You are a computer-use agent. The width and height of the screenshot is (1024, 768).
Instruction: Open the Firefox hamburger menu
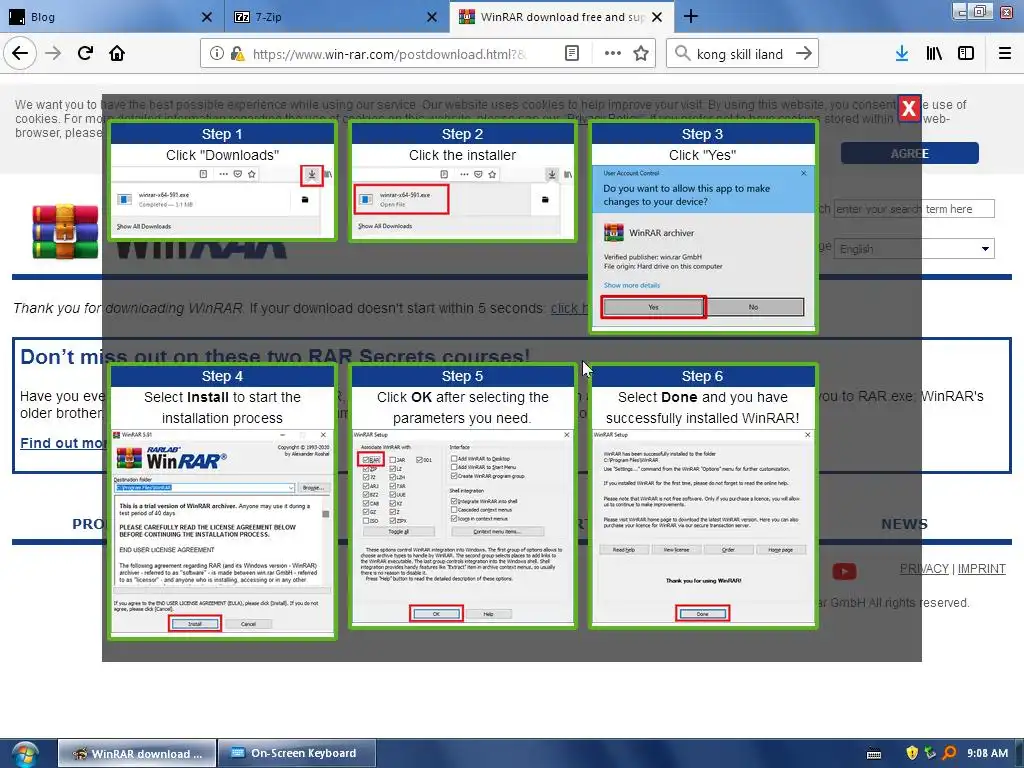pos(1004,54)
